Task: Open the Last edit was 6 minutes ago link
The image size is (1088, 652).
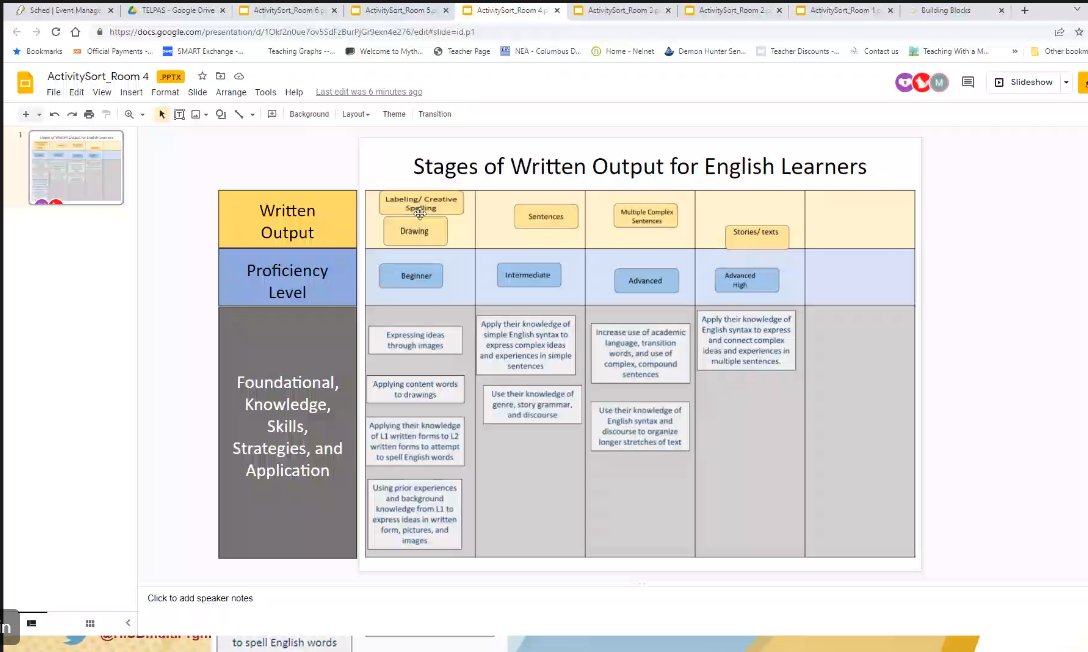Action: tap(369, 92)
